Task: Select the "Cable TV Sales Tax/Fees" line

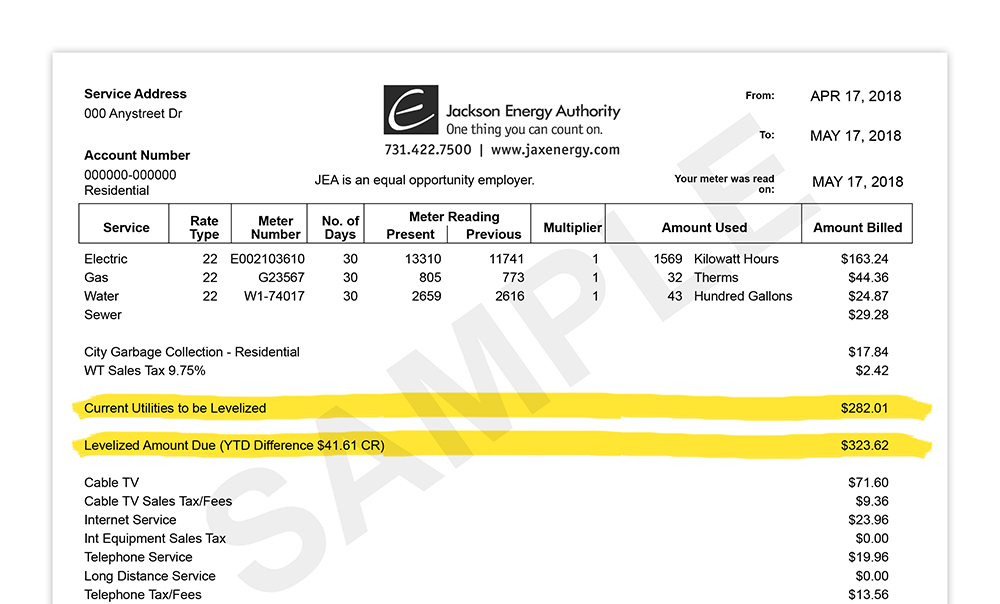Action: (158, 501)
